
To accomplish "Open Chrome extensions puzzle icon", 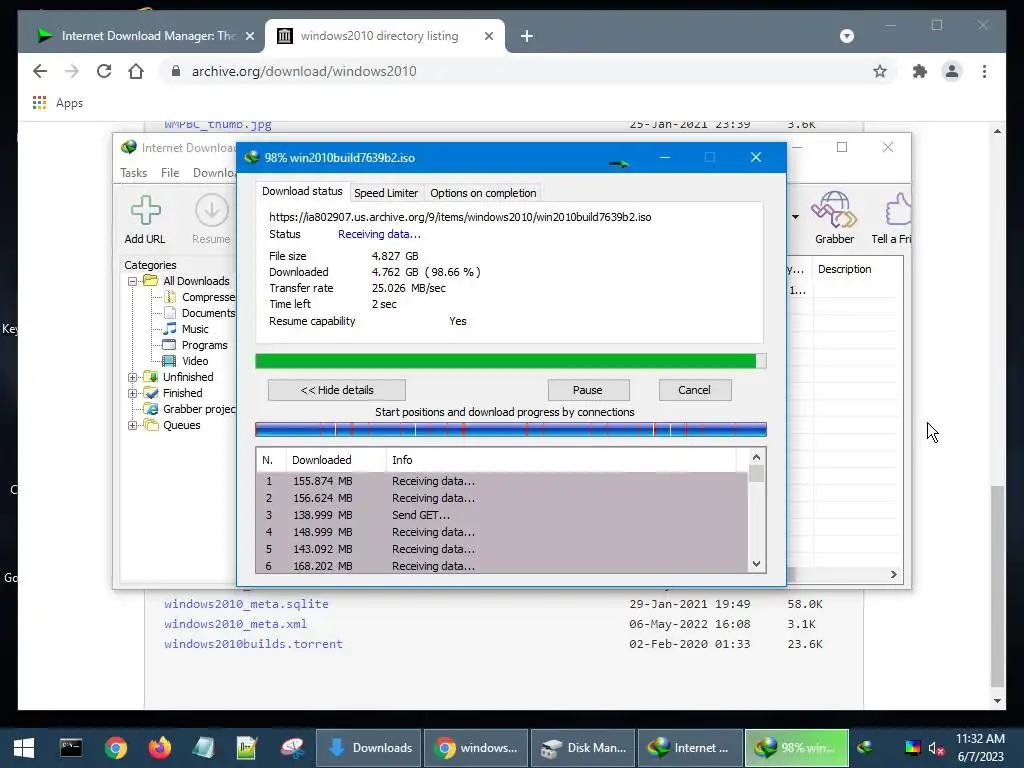I will point(920,71).
